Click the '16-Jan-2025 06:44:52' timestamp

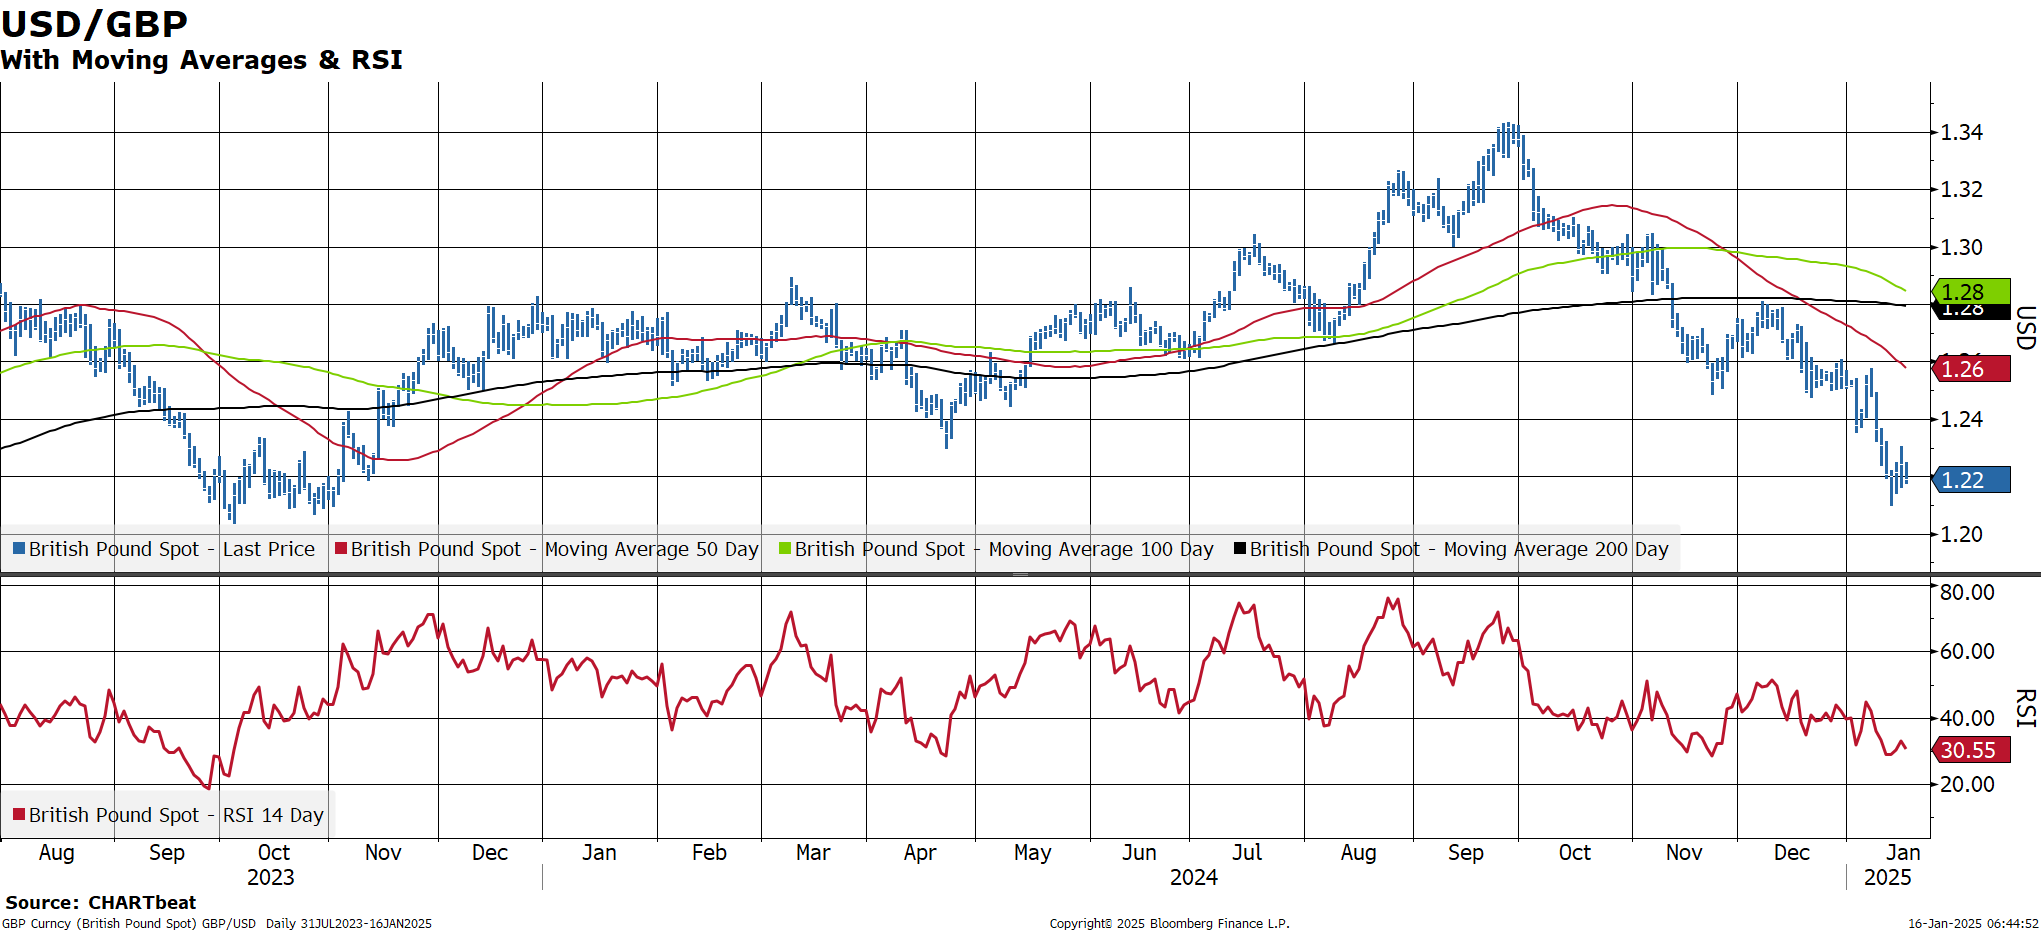pyautogui.click(x=1973, y=923)
